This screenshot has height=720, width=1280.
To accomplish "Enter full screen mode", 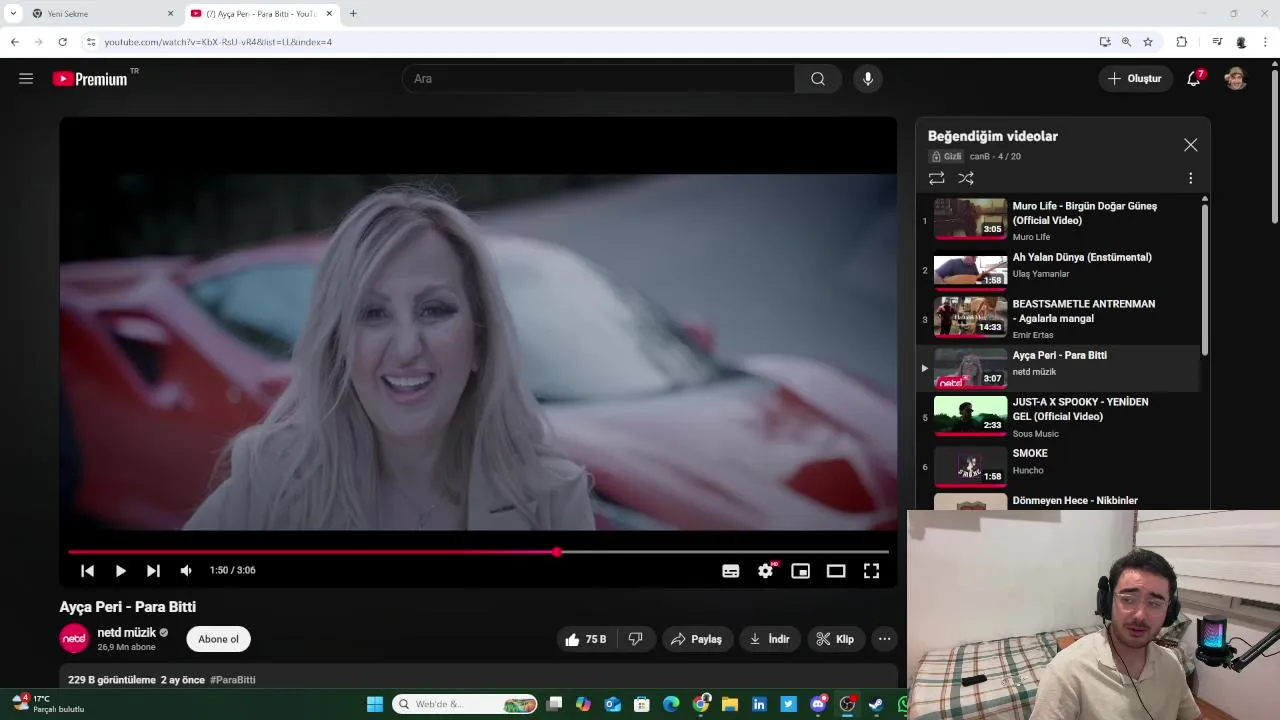I will tap(871, 571).
